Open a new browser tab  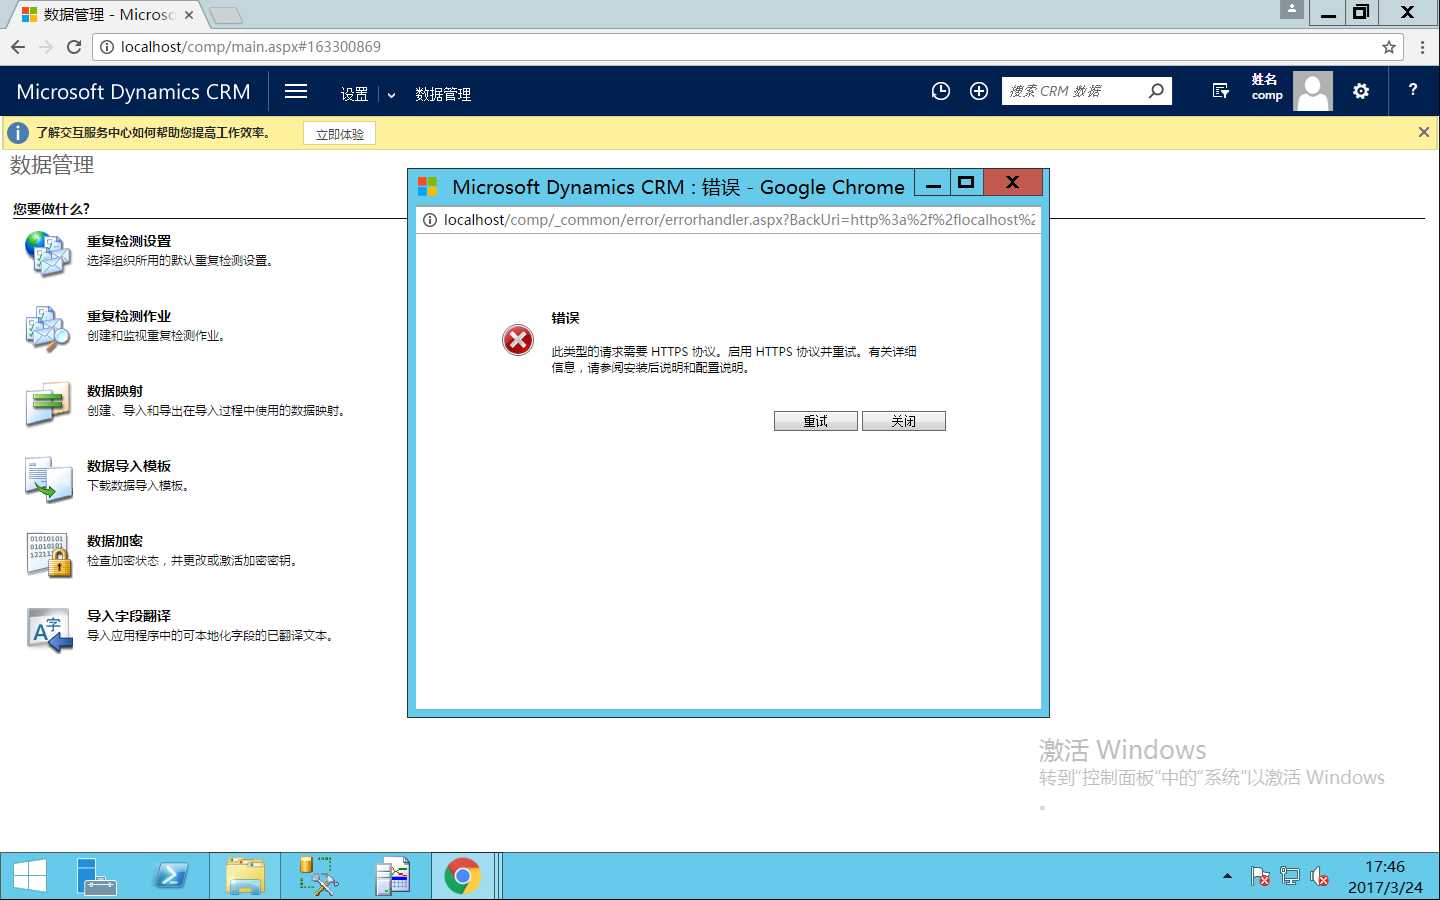tap(226, 15)
